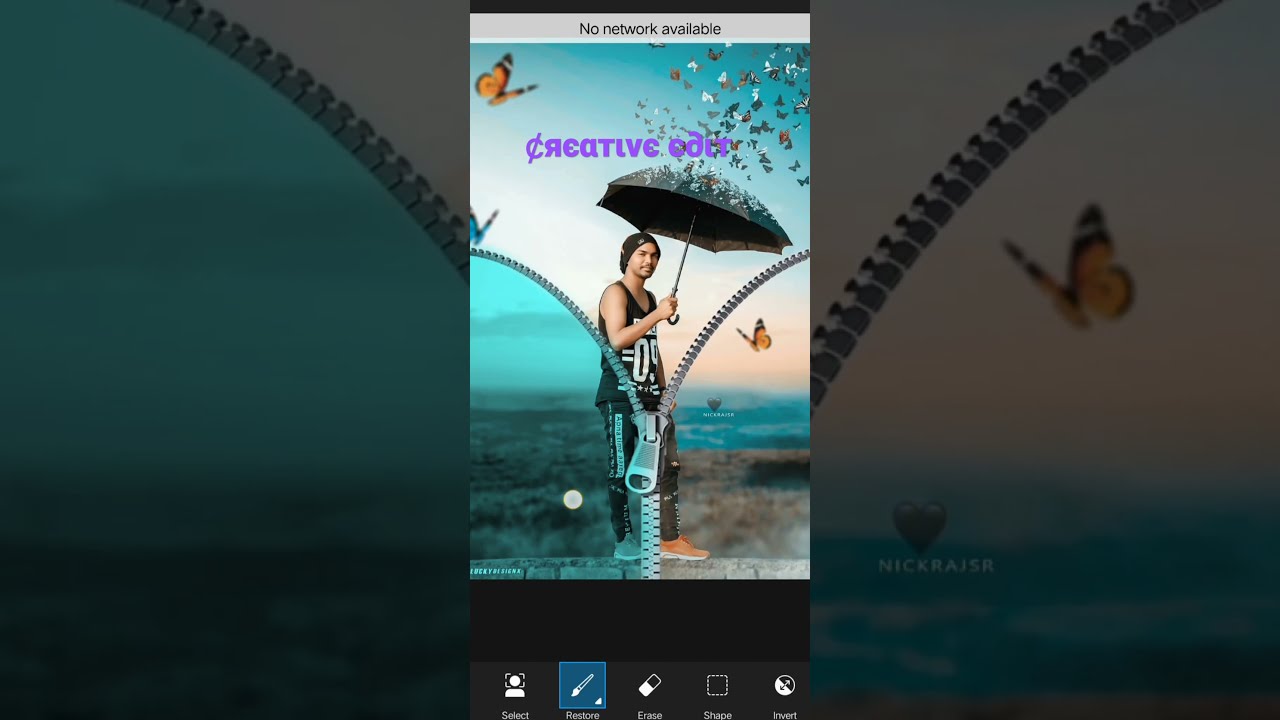Activate the Restore brush tool
The width and height of the screenshot is (1280, 720).
[x=582, y=685]
